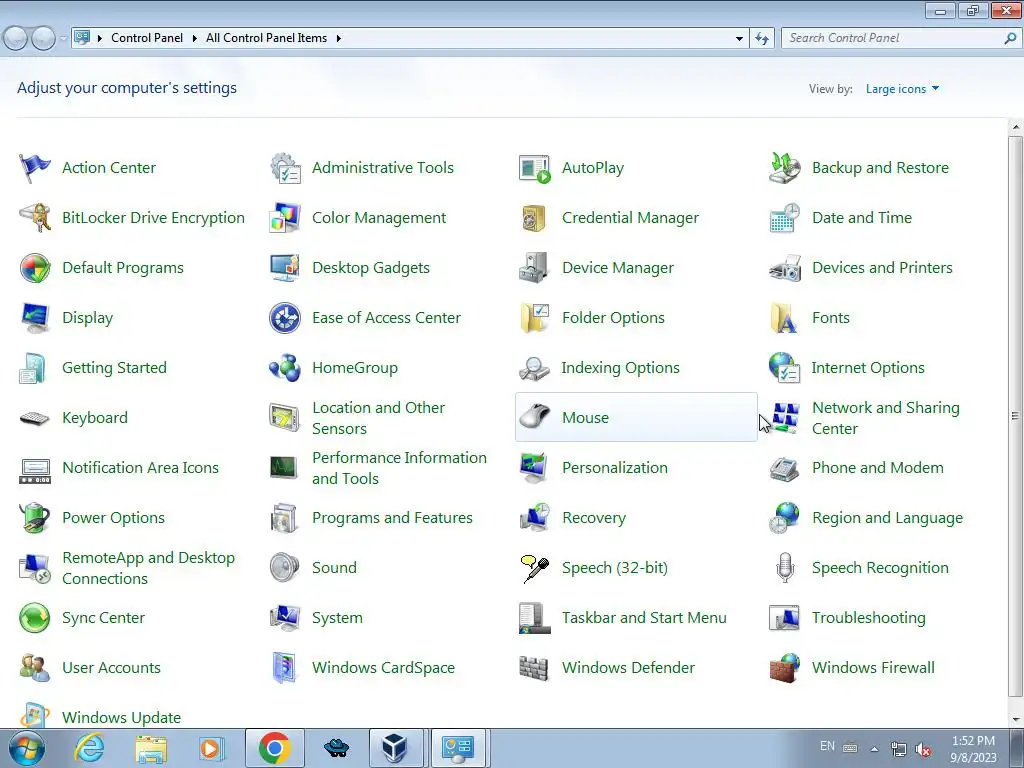Viewport: 1024px width, 768px height.
Task: Open Location and Other Sensors link
Action: [378, 418]
